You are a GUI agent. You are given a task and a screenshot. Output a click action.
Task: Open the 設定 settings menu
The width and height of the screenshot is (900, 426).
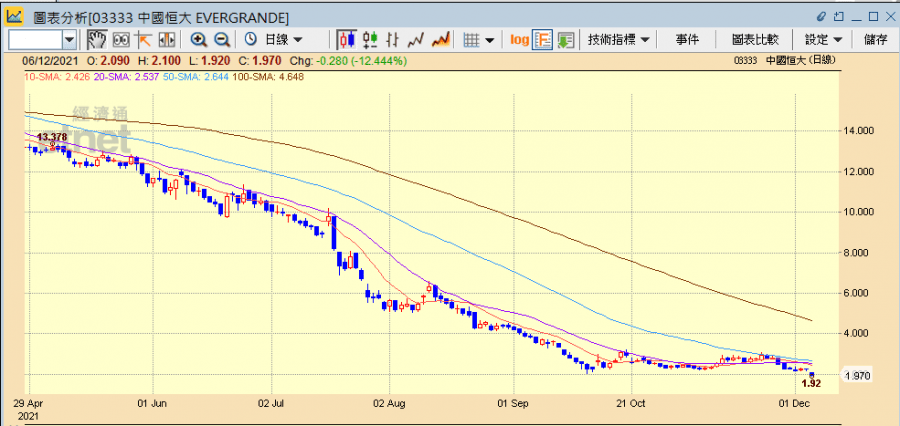[823, 39]
